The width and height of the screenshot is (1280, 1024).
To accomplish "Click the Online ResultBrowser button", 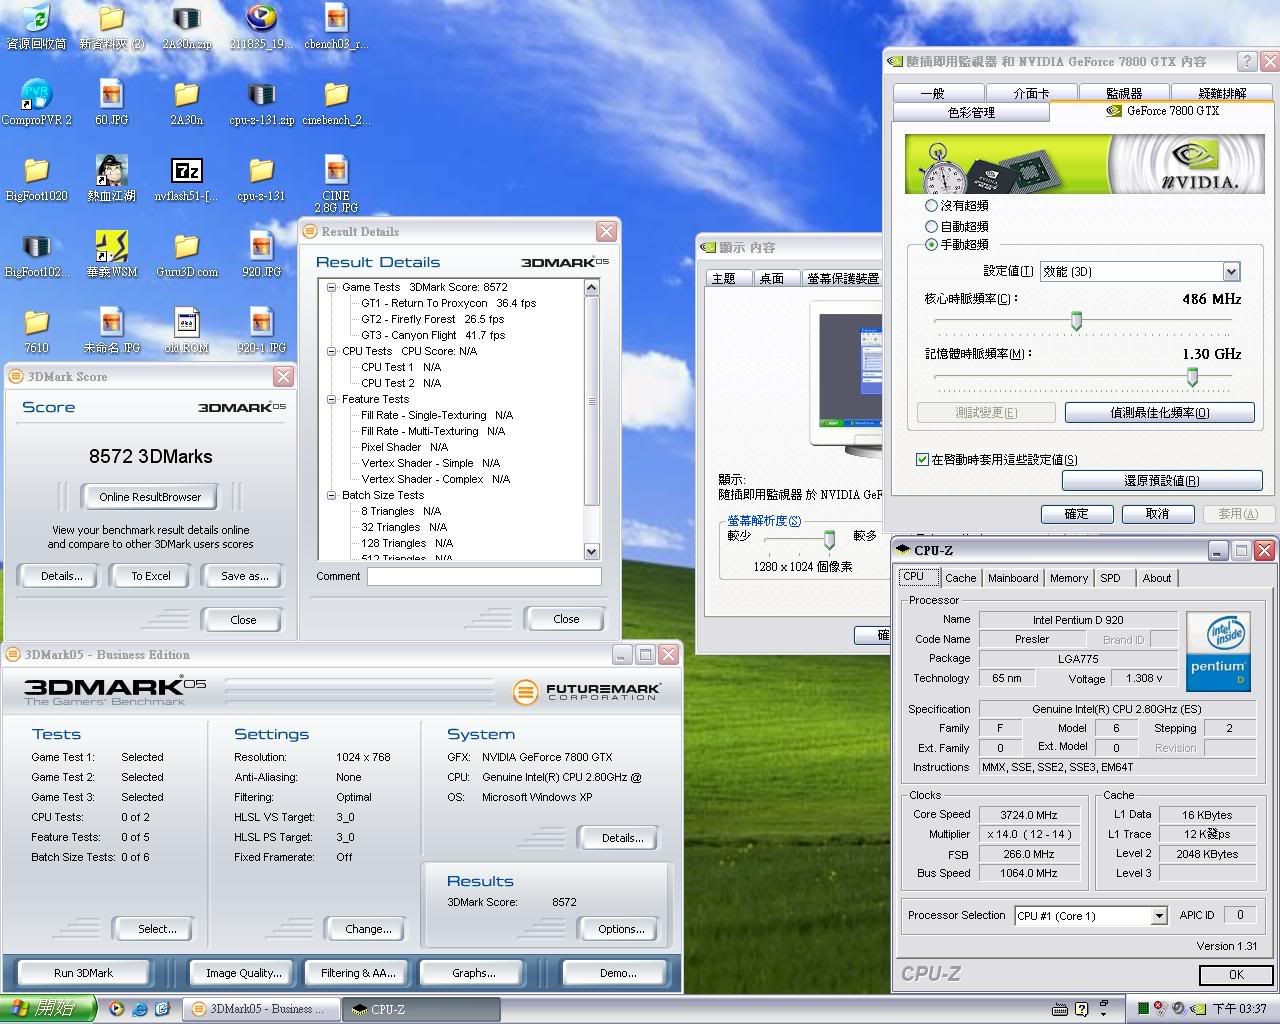I will tap(150, 497).
